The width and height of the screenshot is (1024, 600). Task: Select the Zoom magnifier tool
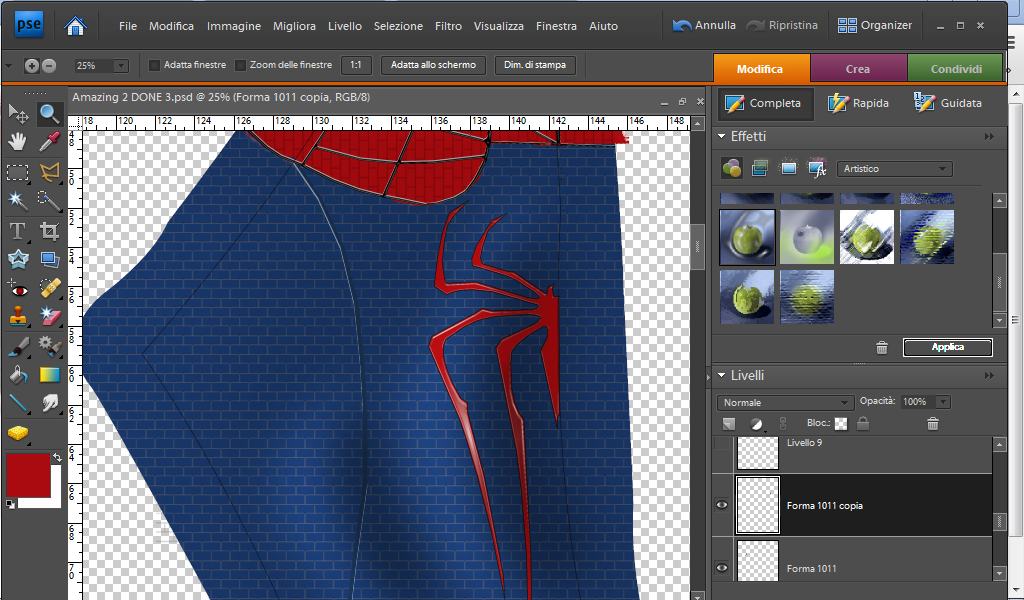tap(50, 114)
